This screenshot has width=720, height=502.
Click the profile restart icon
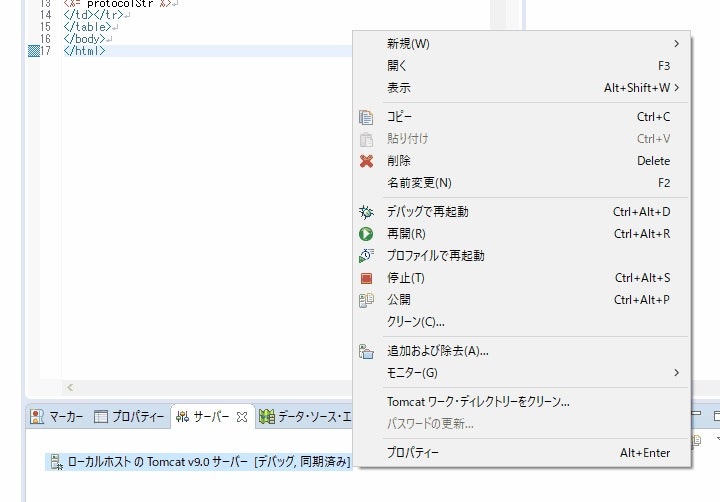click(366, 256)
